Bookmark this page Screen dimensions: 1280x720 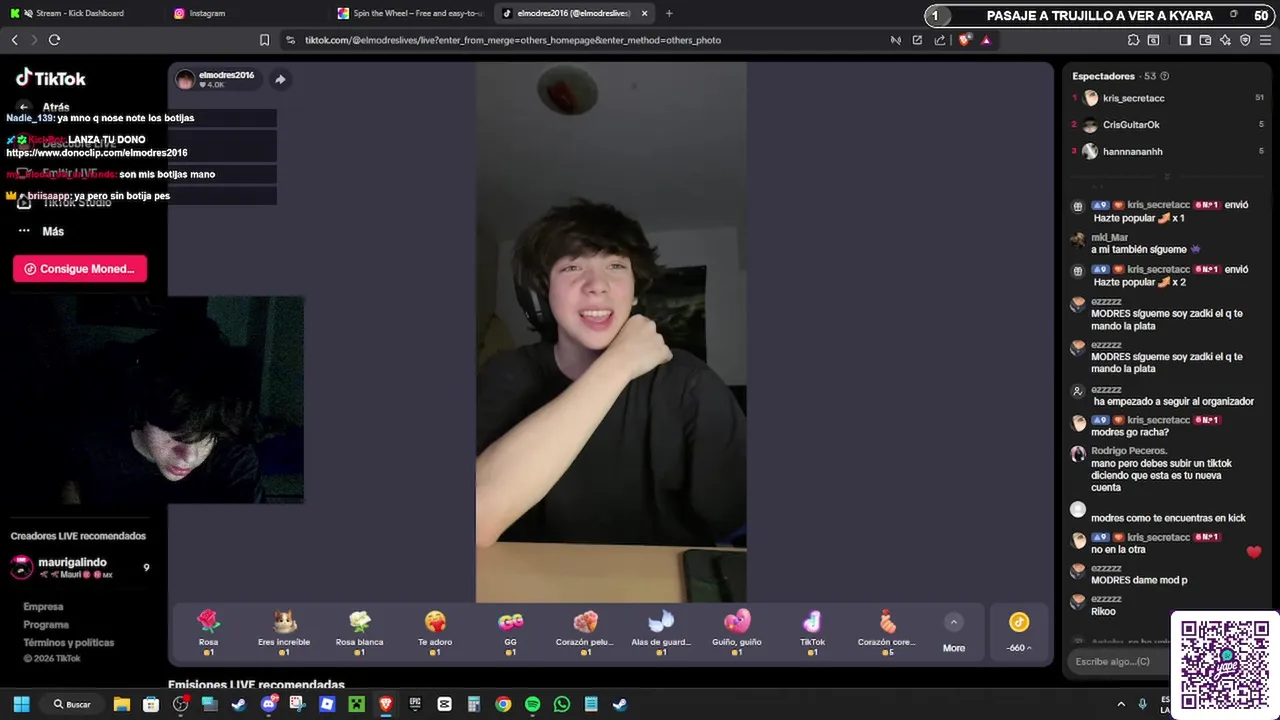264,40
